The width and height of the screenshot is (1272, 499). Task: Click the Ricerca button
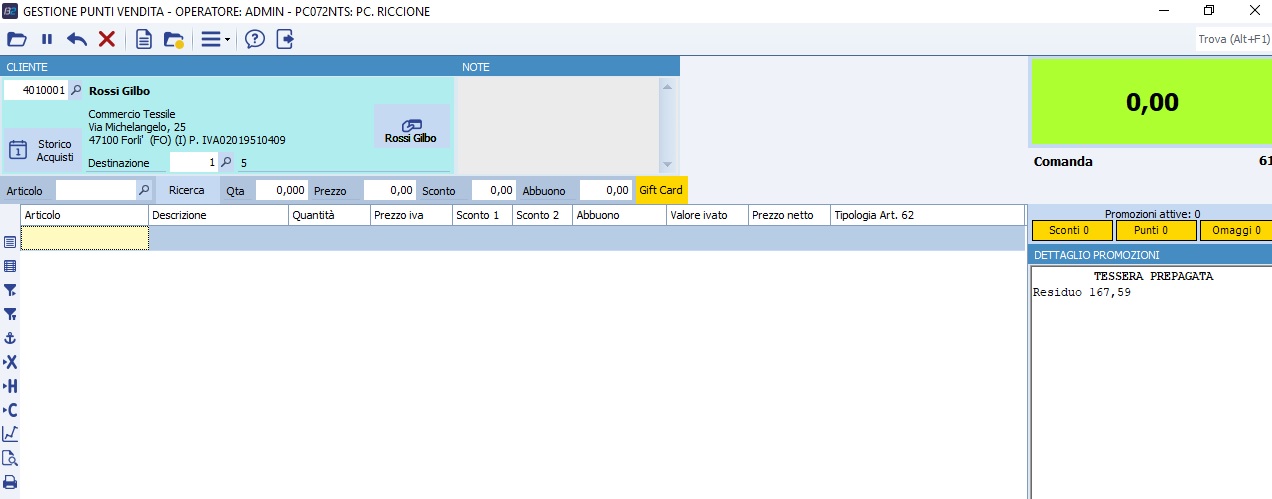tap(187, 189)
